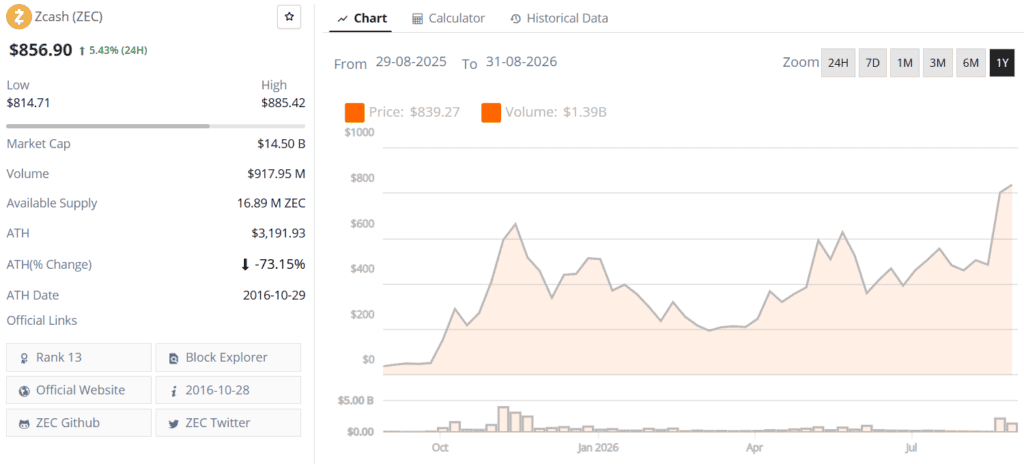Viewport: 1024px width, 464px height.
Task: Switch to the Chart tab
Action: tap(362, 18)
